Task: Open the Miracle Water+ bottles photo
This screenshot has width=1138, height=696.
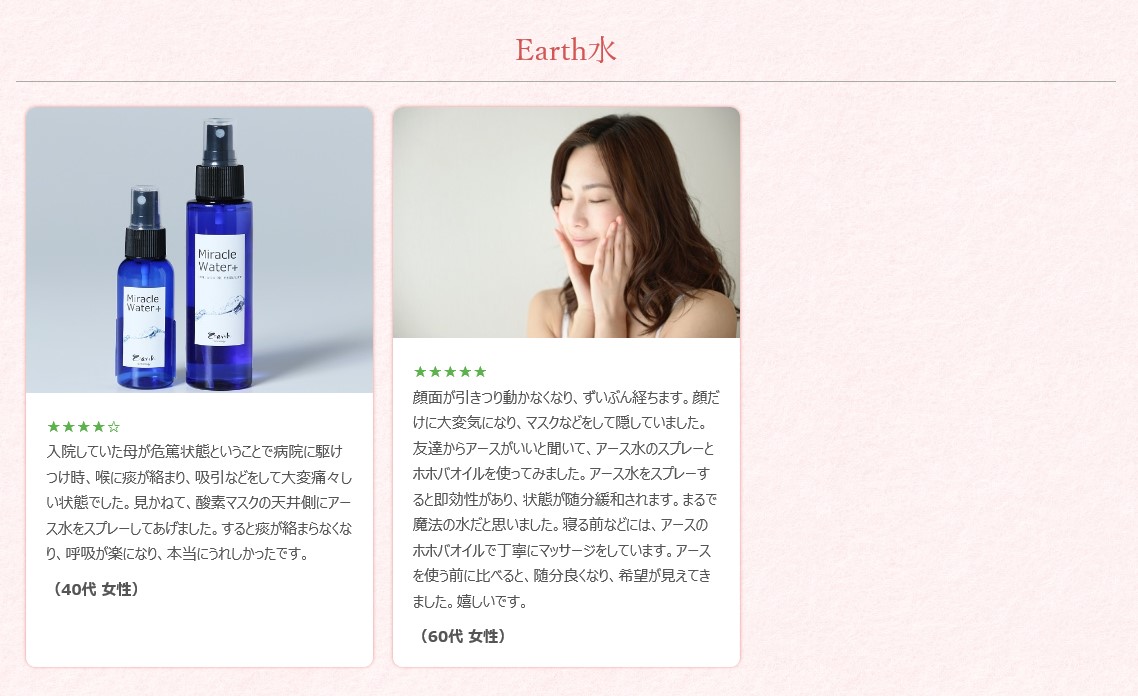Action: point(200,250)
